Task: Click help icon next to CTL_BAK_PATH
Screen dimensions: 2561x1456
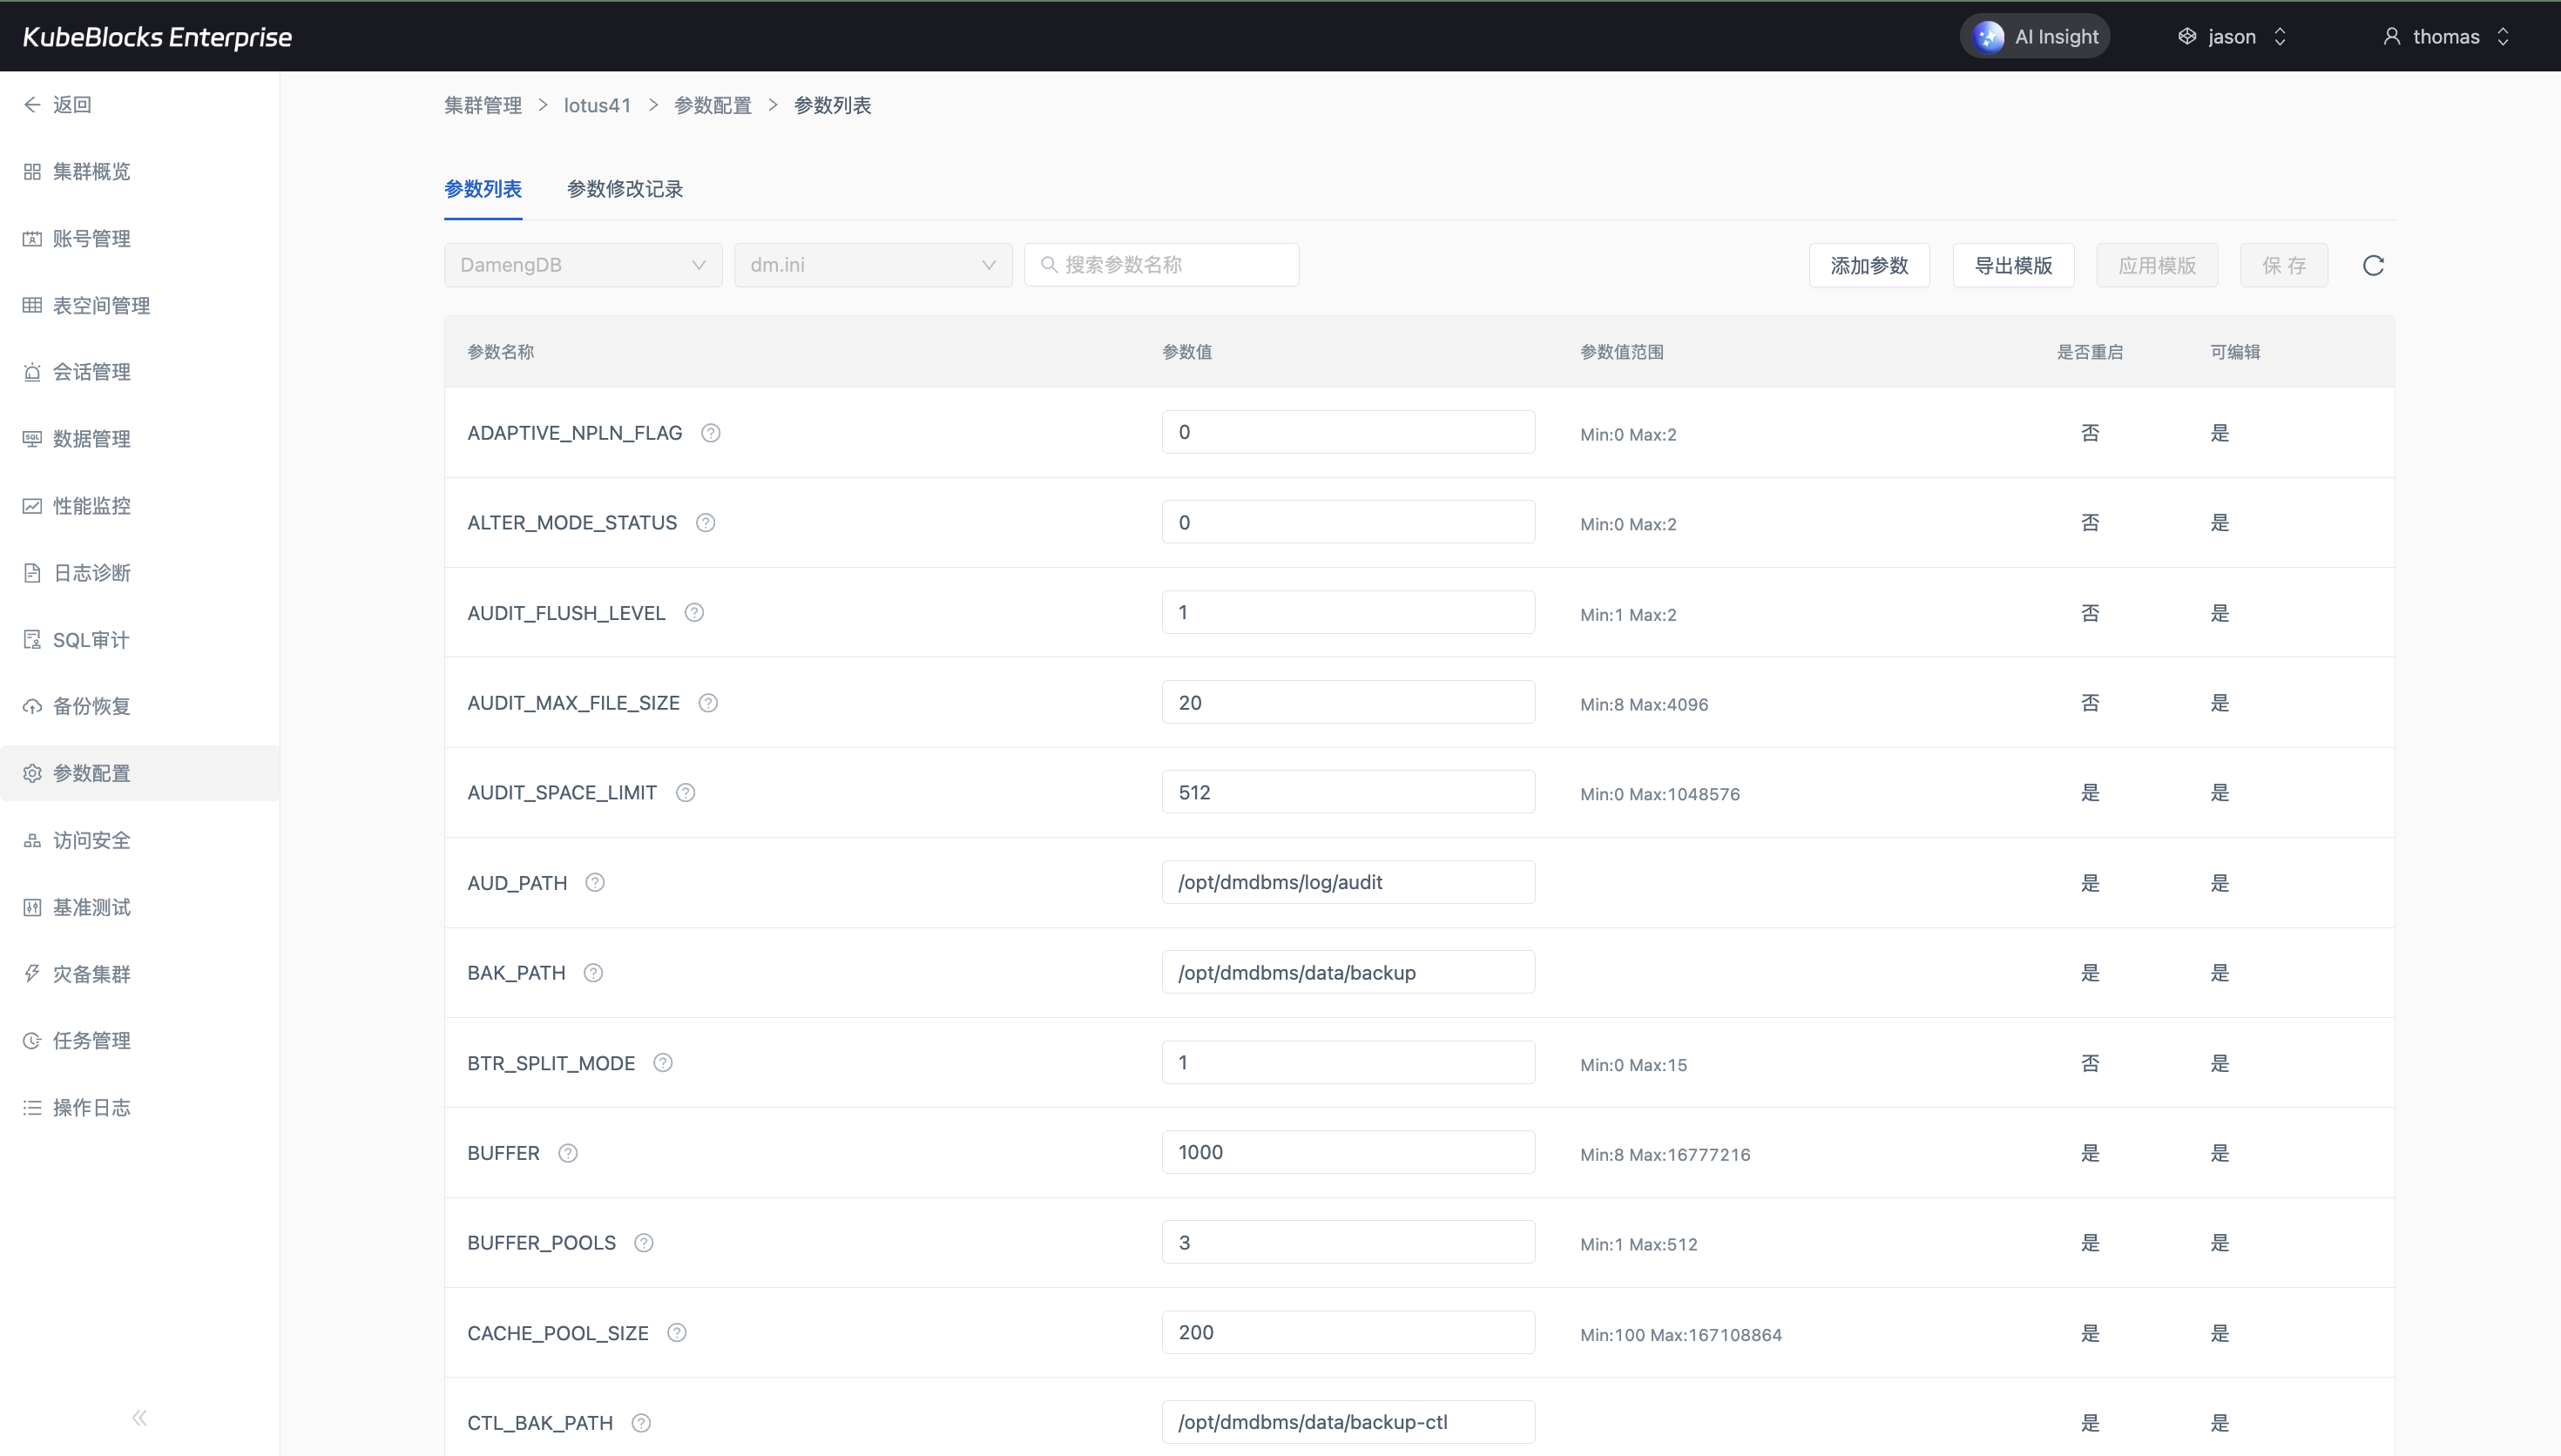Action: pos(641,1423)
